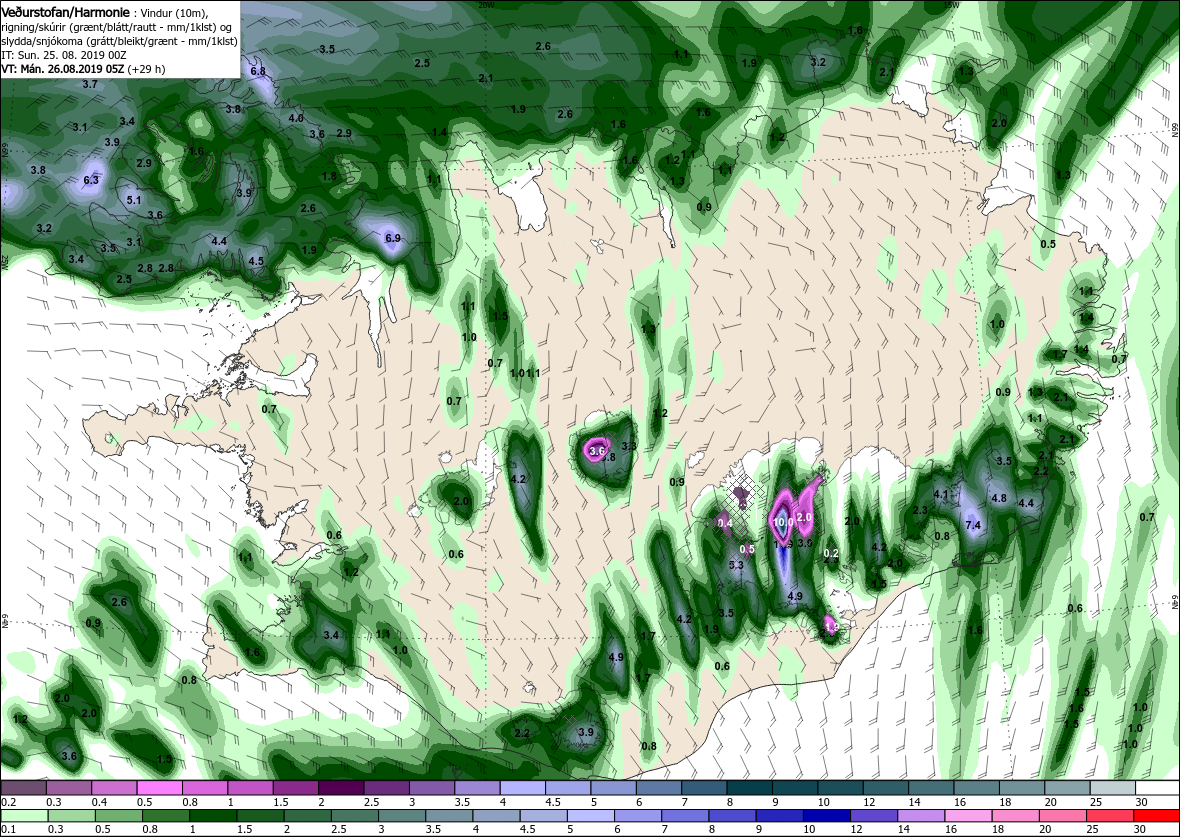
Task: Click the 3.7 precipitation value
Action: [x=90, y=84]
